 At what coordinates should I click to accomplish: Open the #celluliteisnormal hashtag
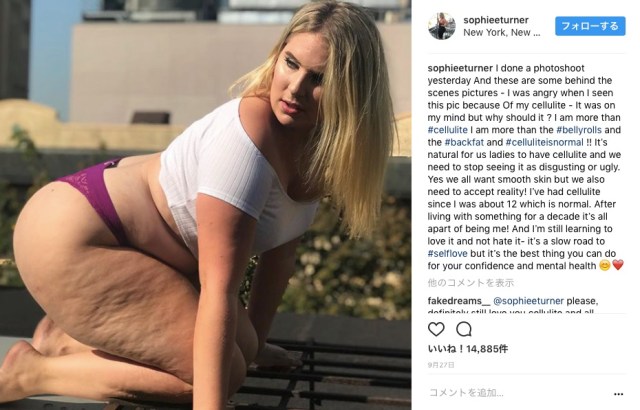point(544,142)
